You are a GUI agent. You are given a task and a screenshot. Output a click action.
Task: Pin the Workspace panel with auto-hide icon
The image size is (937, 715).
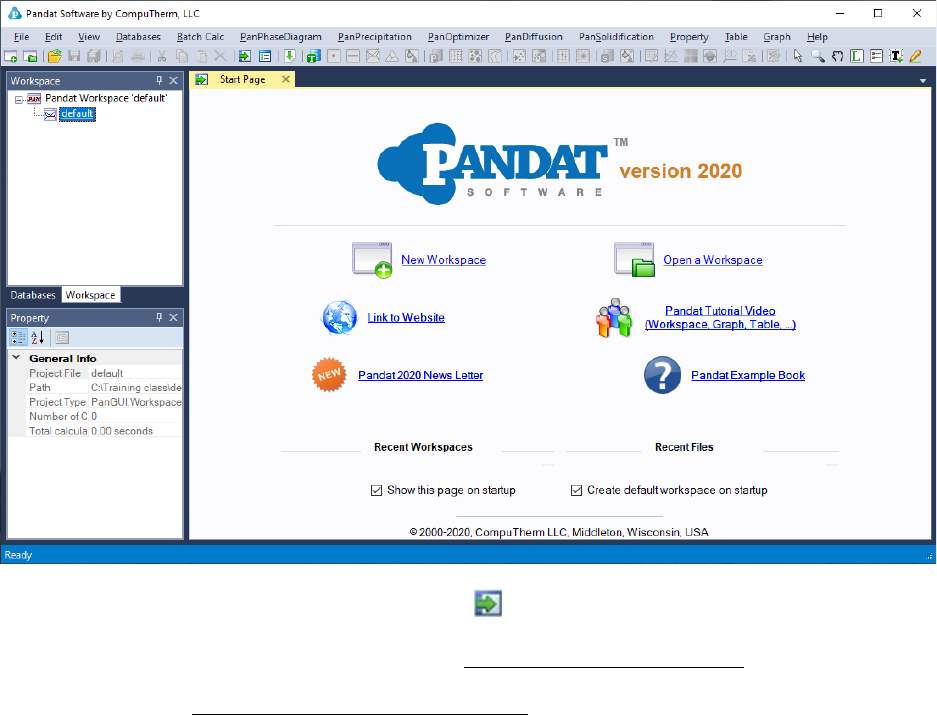[x=159, y=80]
